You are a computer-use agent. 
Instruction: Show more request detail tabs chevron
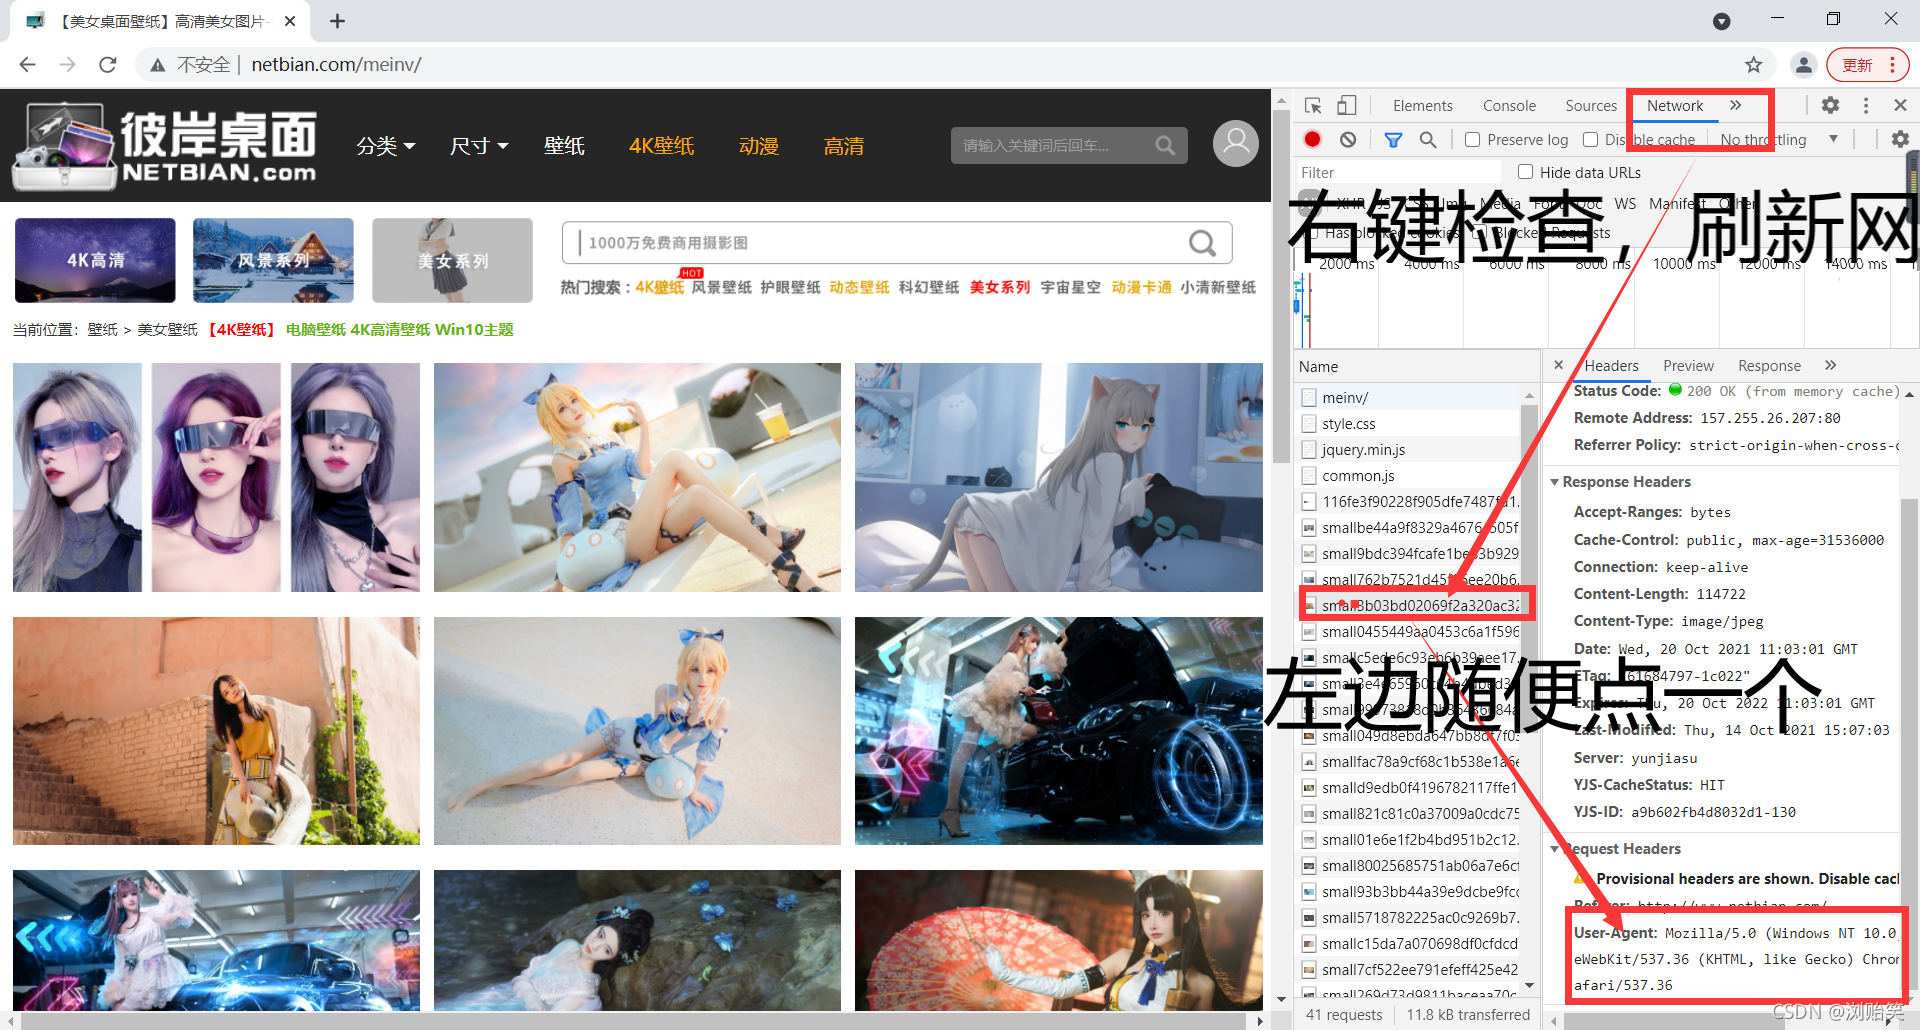pyautogui.click(x=1830, y=365)
